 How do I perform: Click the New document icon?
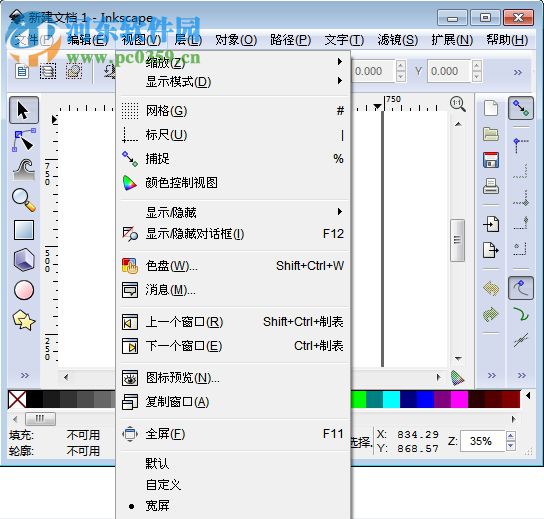[x=491, y=108]
